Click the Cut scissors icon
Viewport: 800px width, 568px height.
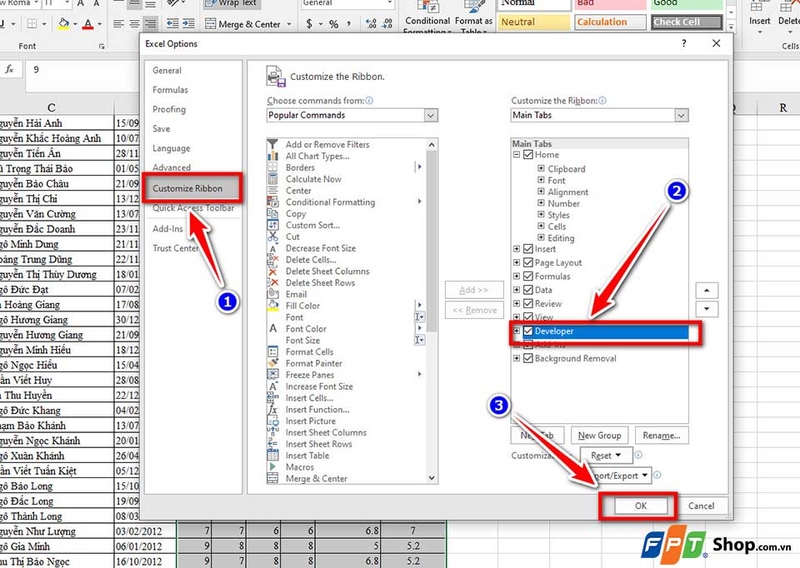click(x=273, y=237)
